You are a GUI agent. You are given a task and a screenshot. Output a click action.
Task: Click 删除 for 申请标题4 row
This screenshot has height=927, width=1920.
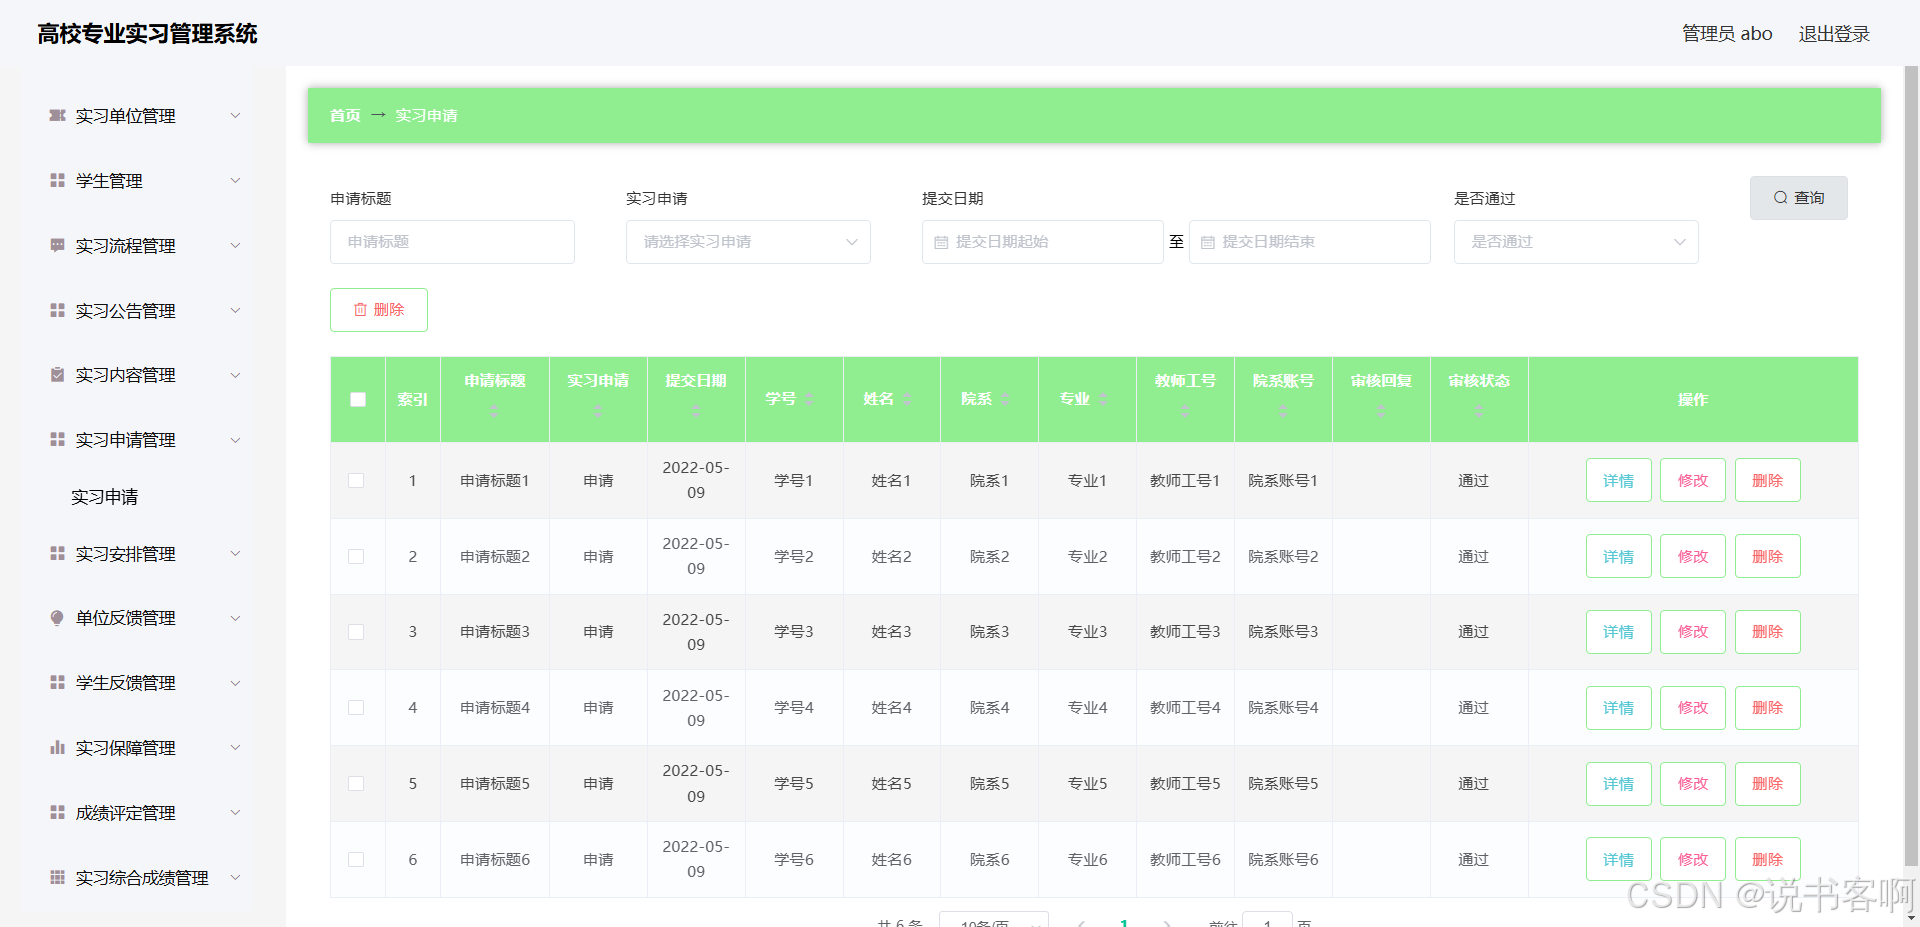pyautogui.click(x=1767, y=708)
